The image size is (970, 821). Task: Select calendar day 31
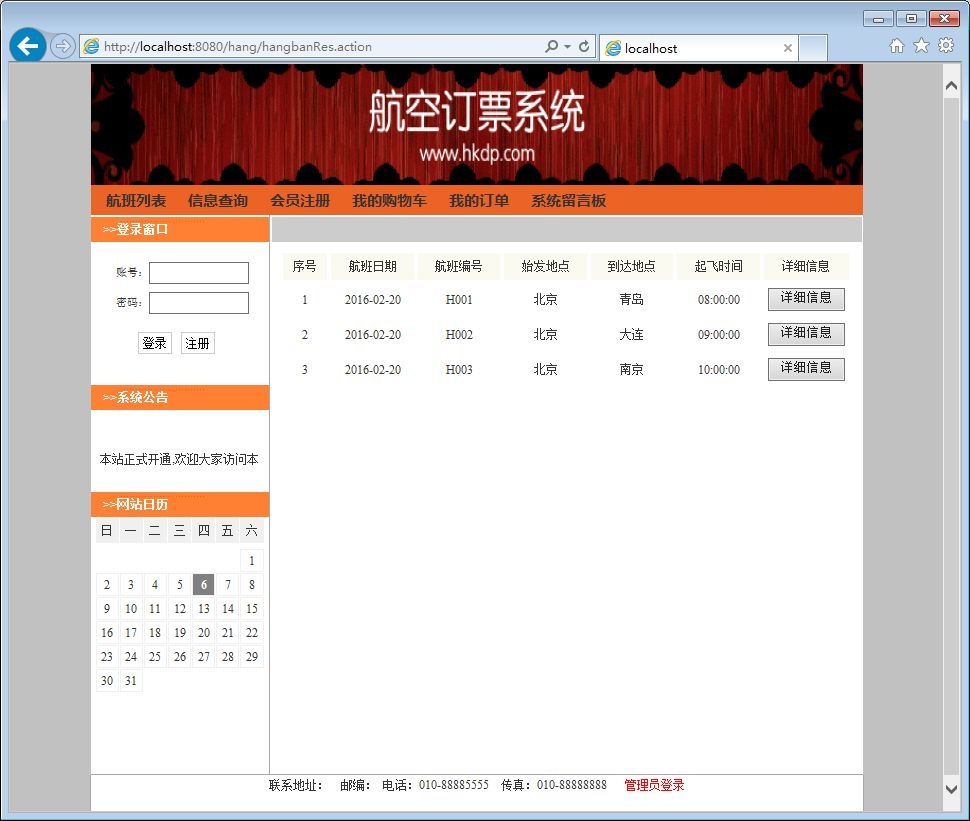[x=131, y=681]
